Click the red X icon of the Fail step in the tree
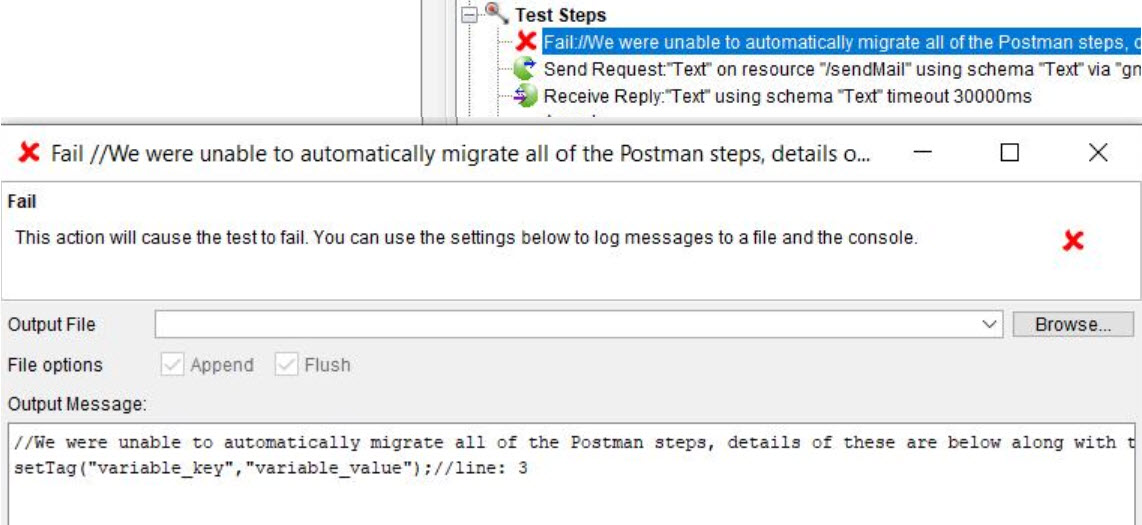This screenshot has width=1142, height=525. pos(526,42)
